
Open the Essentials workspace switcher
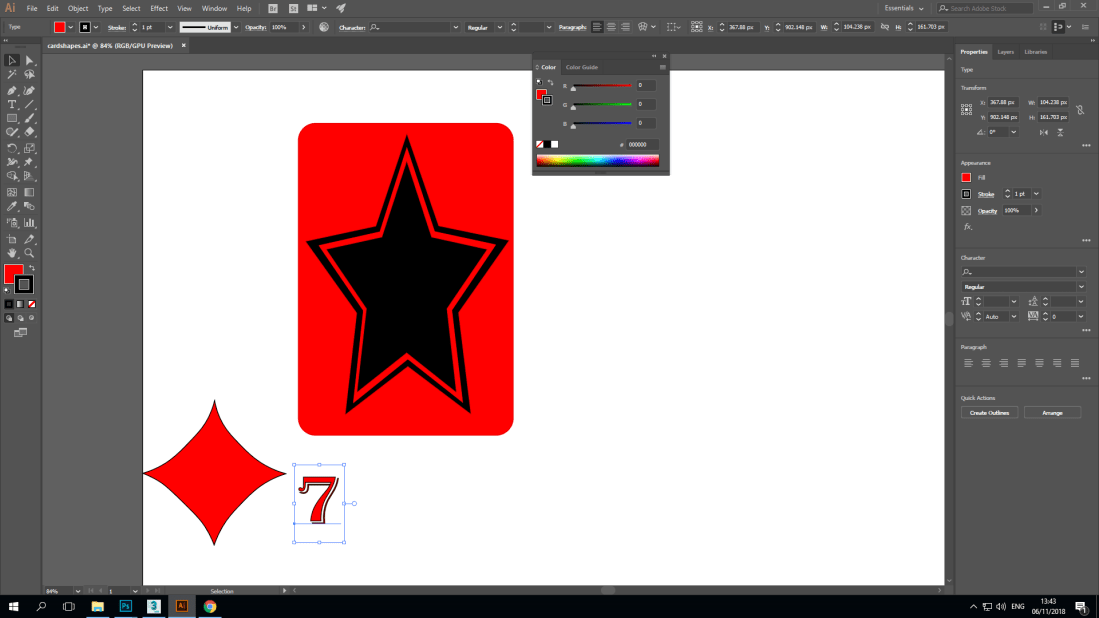point(900,7)
